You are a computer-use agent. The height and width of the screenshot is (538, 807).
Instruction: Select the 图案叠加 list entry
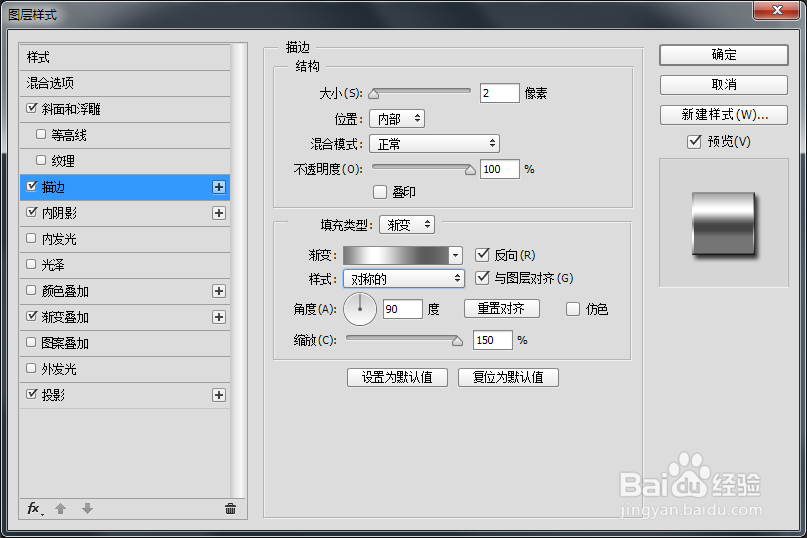(x=125, y=343)
